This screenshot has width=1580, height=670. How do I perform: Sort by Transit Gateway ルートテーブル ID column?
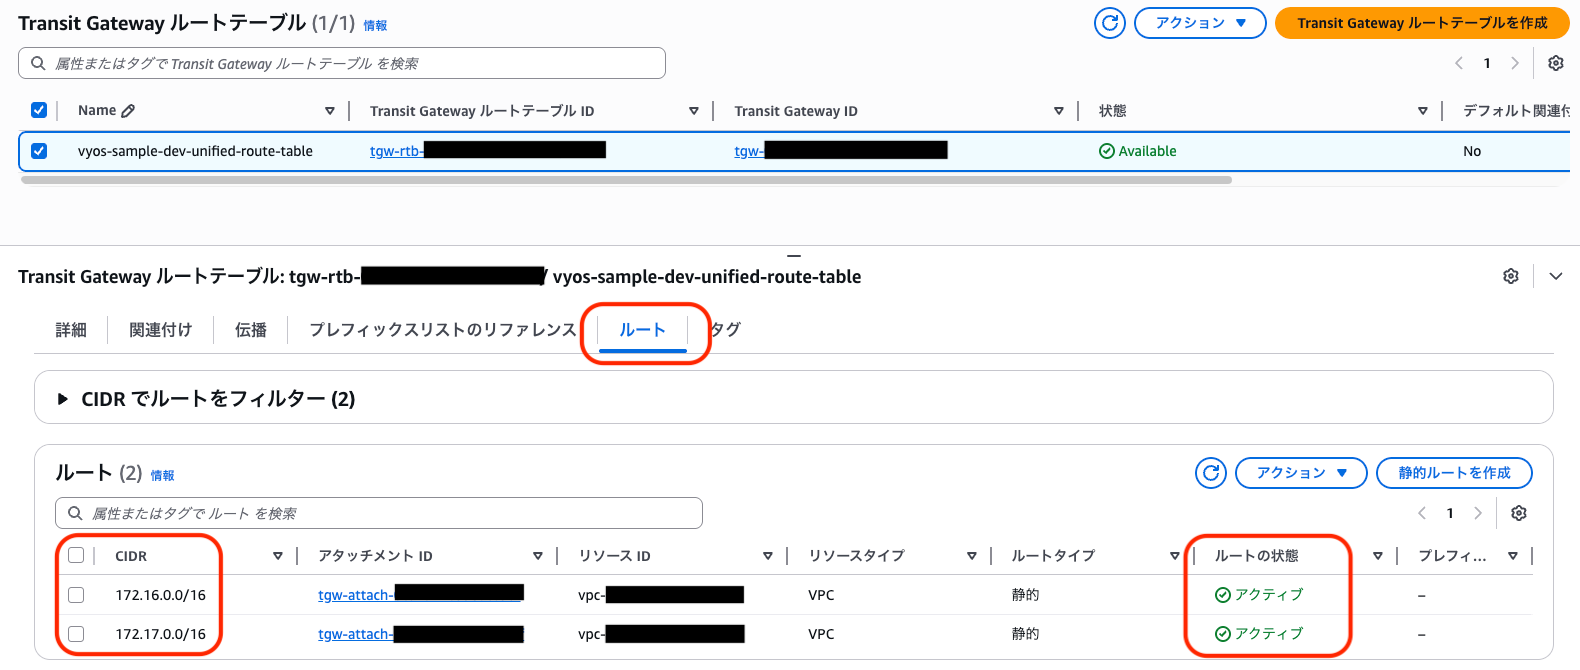point(694,111)
